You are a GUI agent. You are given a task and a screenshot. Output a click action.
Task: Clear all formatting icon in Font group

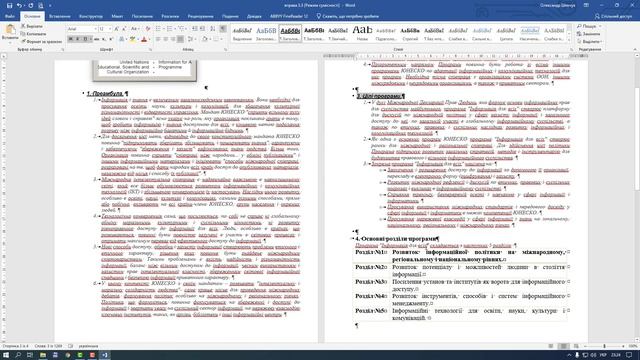click(x=148, y=29)
